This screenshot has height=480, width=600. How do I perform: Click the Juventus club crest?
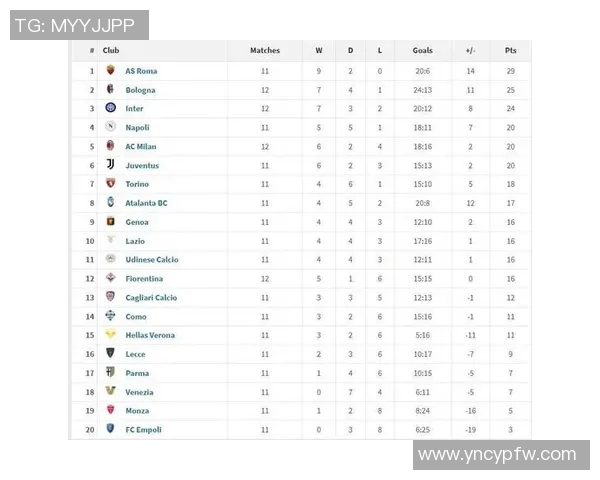[111, 165]
